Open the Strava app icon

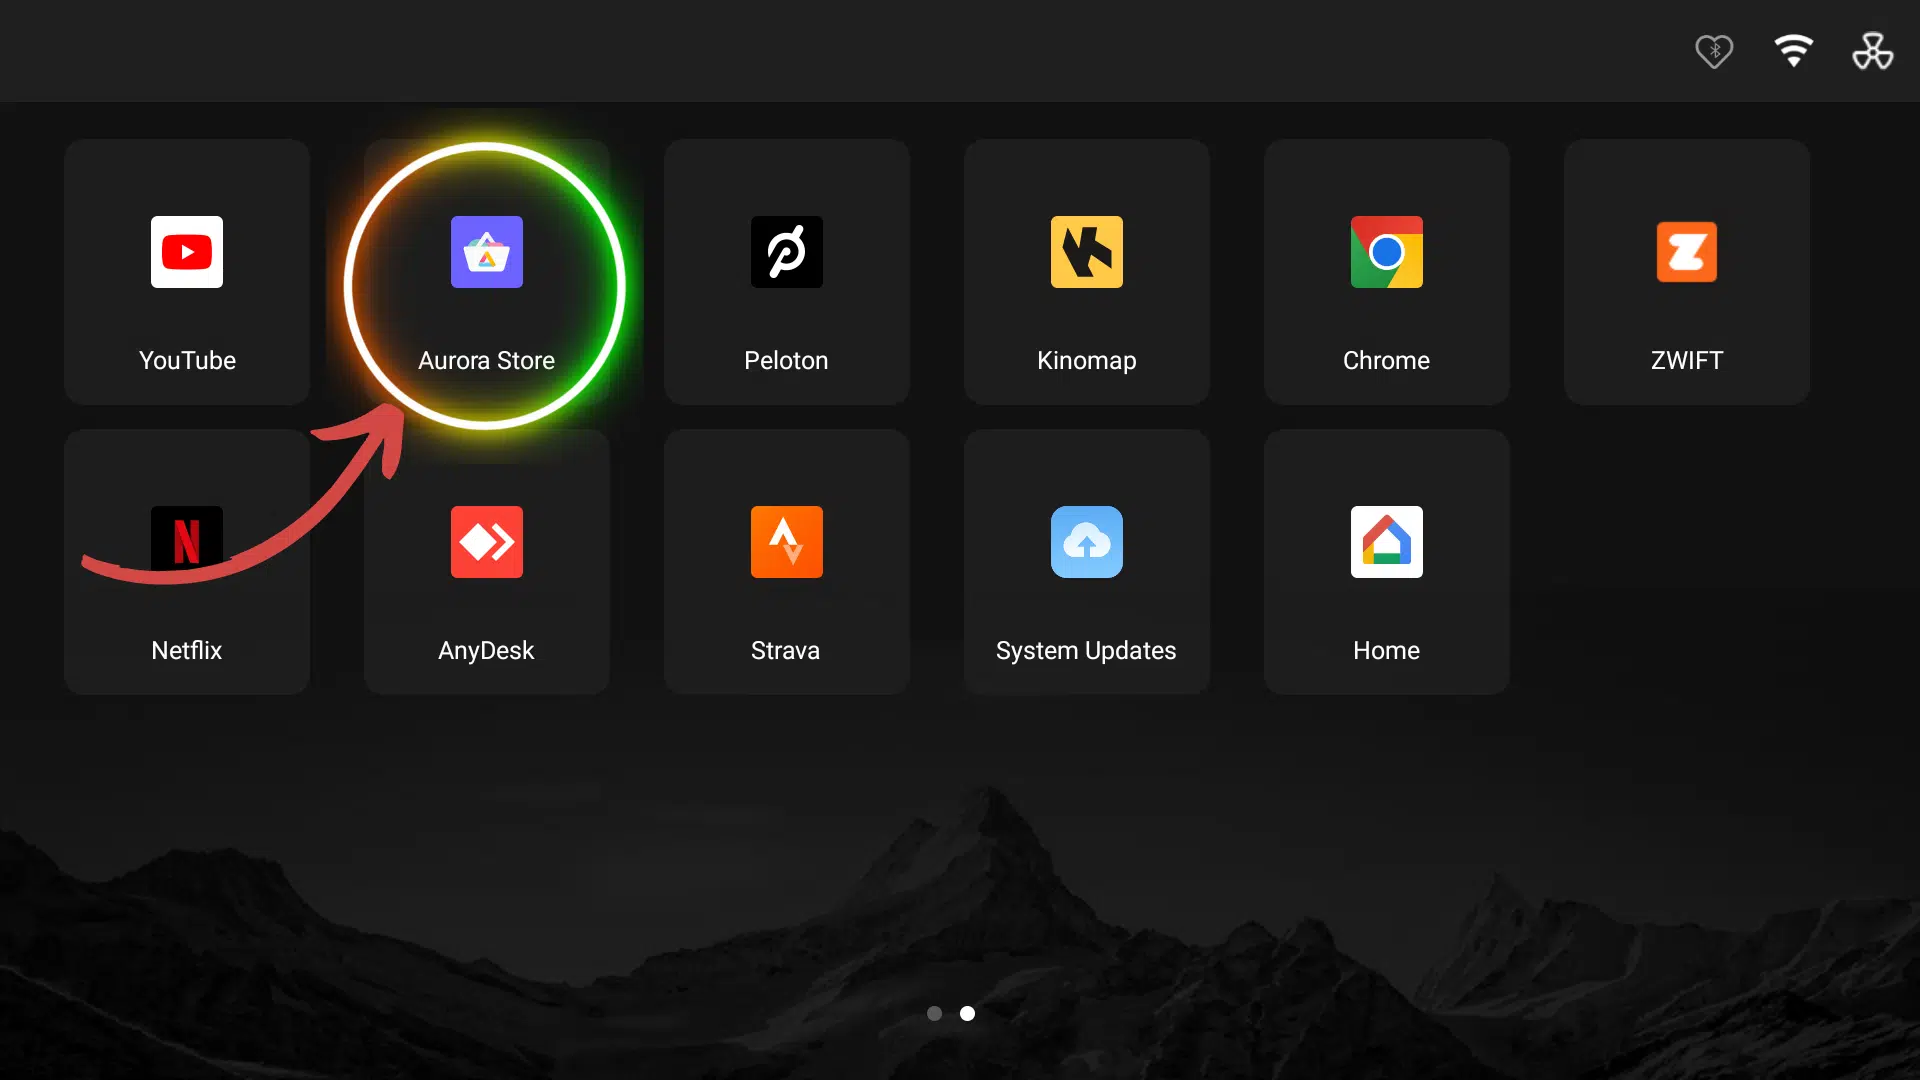click(787, 542)
